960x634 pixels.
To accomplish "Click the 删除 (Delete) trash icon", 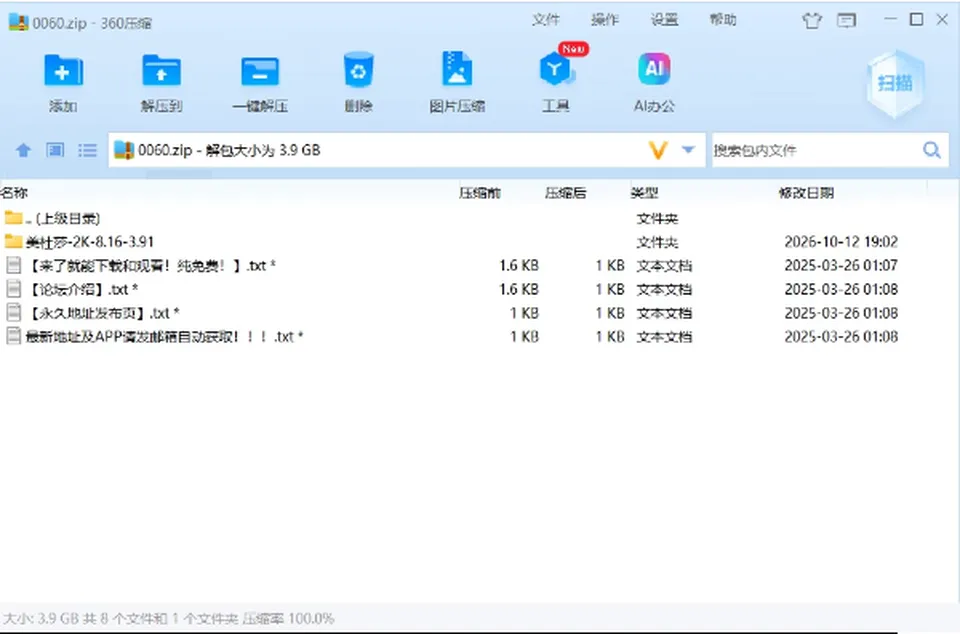I will coord(358,70).
